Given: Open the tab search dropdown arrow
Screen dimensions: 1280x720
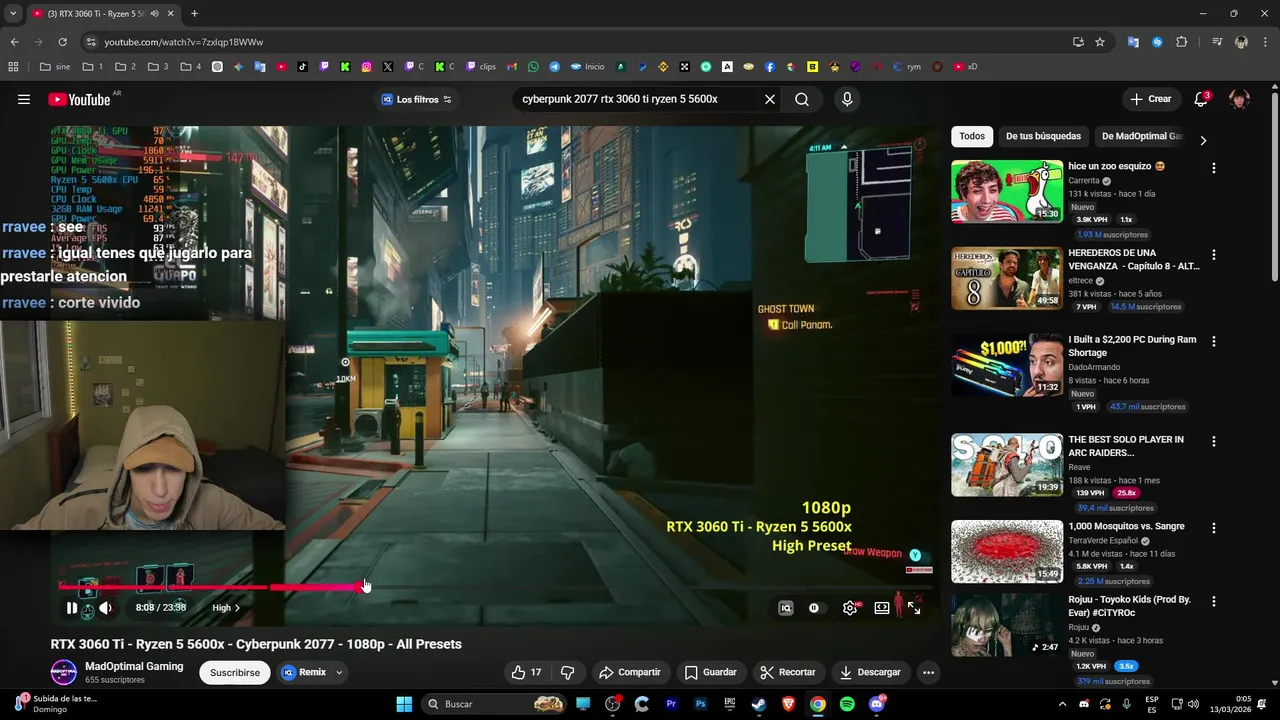Looking at the screenshot, I should (x=13, y=14).
